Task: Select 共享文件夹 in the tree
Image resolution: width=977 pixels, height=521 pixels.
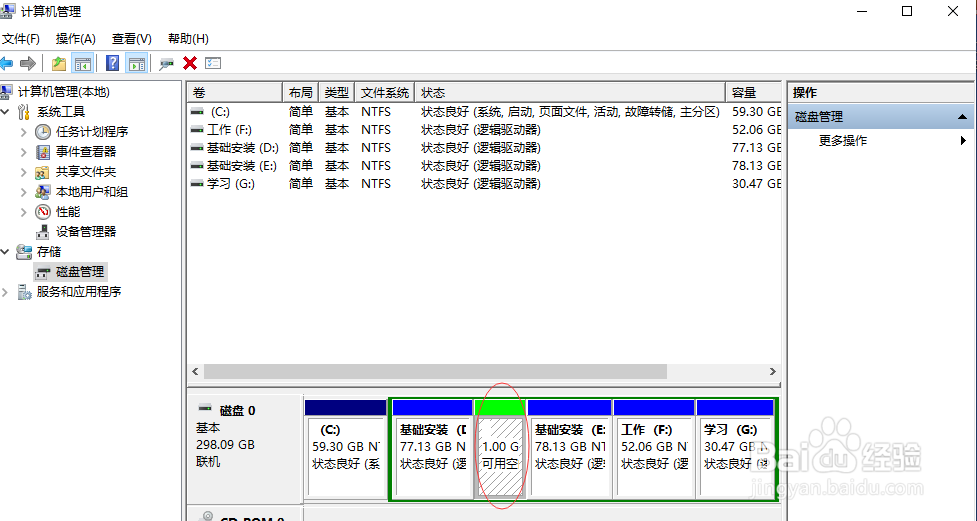Action: pos(86,171)
